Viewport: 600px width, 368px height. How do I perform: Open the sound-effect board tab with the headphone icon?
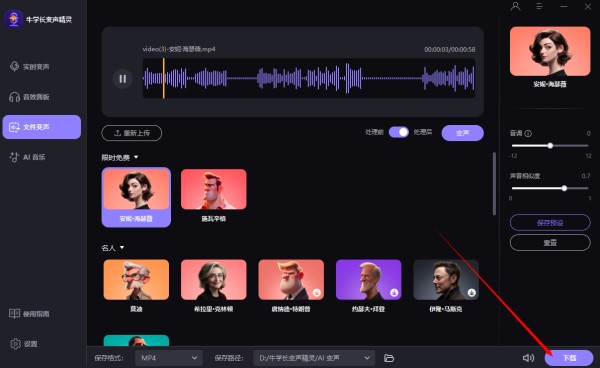pyautogui.click(x=42, y=97)
